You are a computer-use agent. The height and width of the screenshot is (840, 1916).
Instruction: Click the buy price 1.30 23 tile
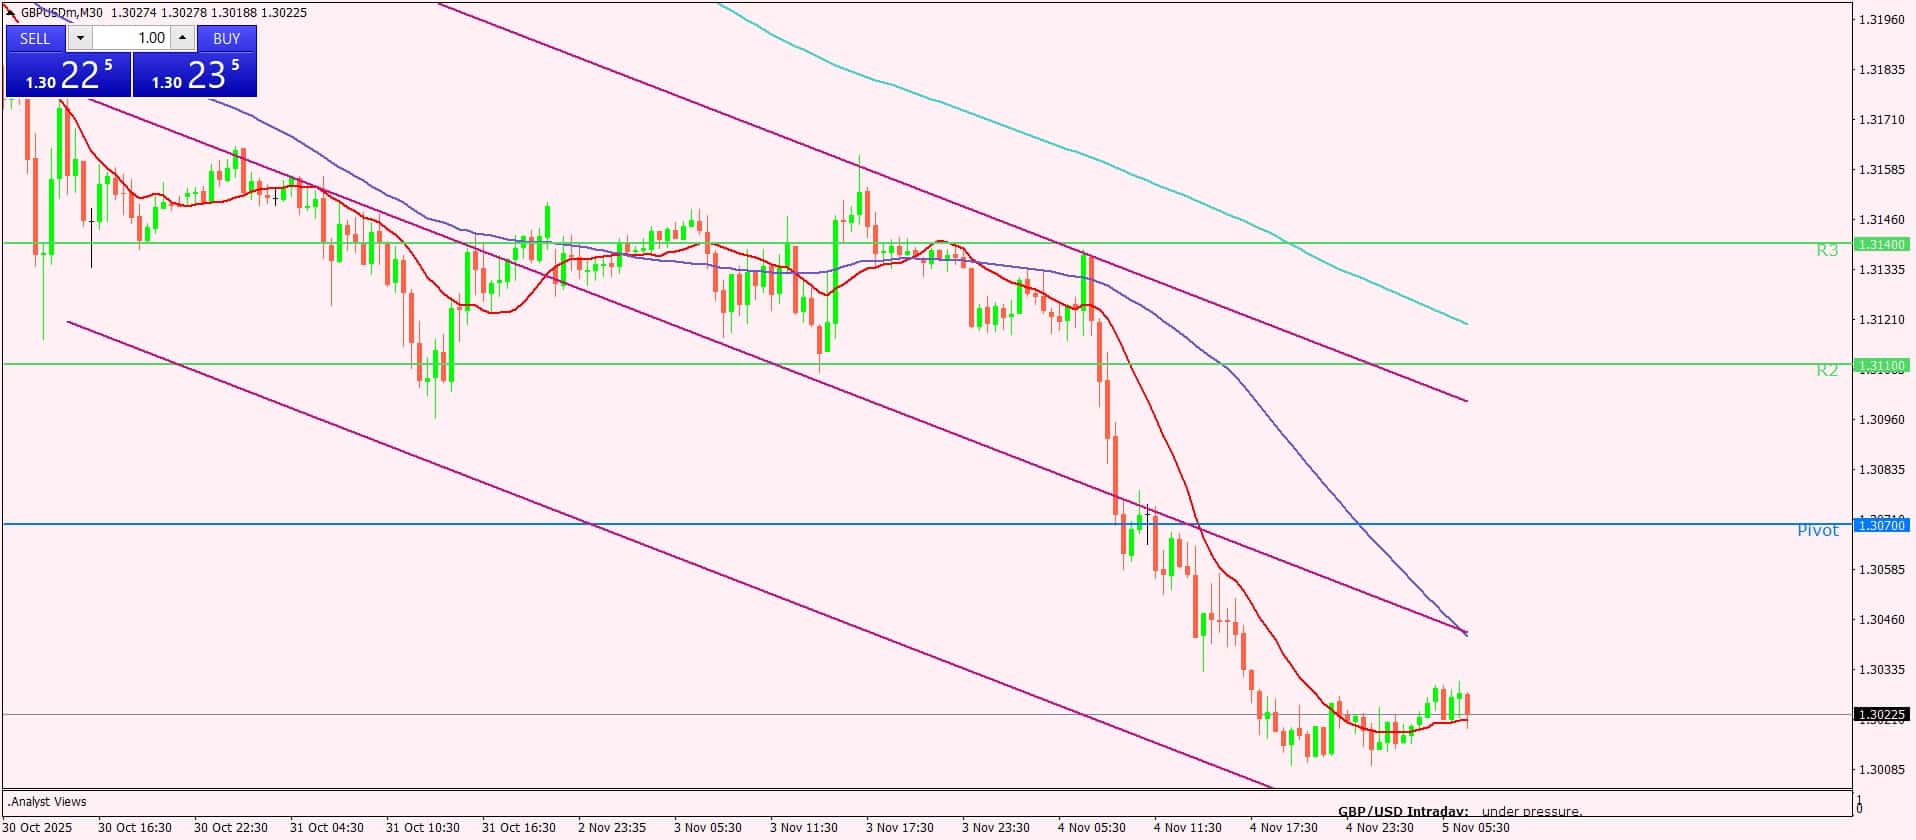[x=195, y=75]
